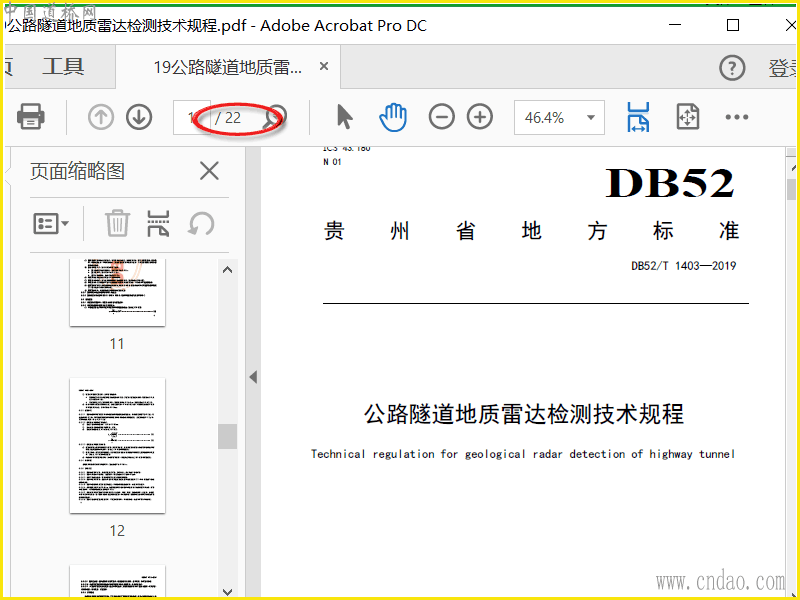Click the thumbnail panel scrollbar handle
800x600 pixels.
click(x=228, y=436)
